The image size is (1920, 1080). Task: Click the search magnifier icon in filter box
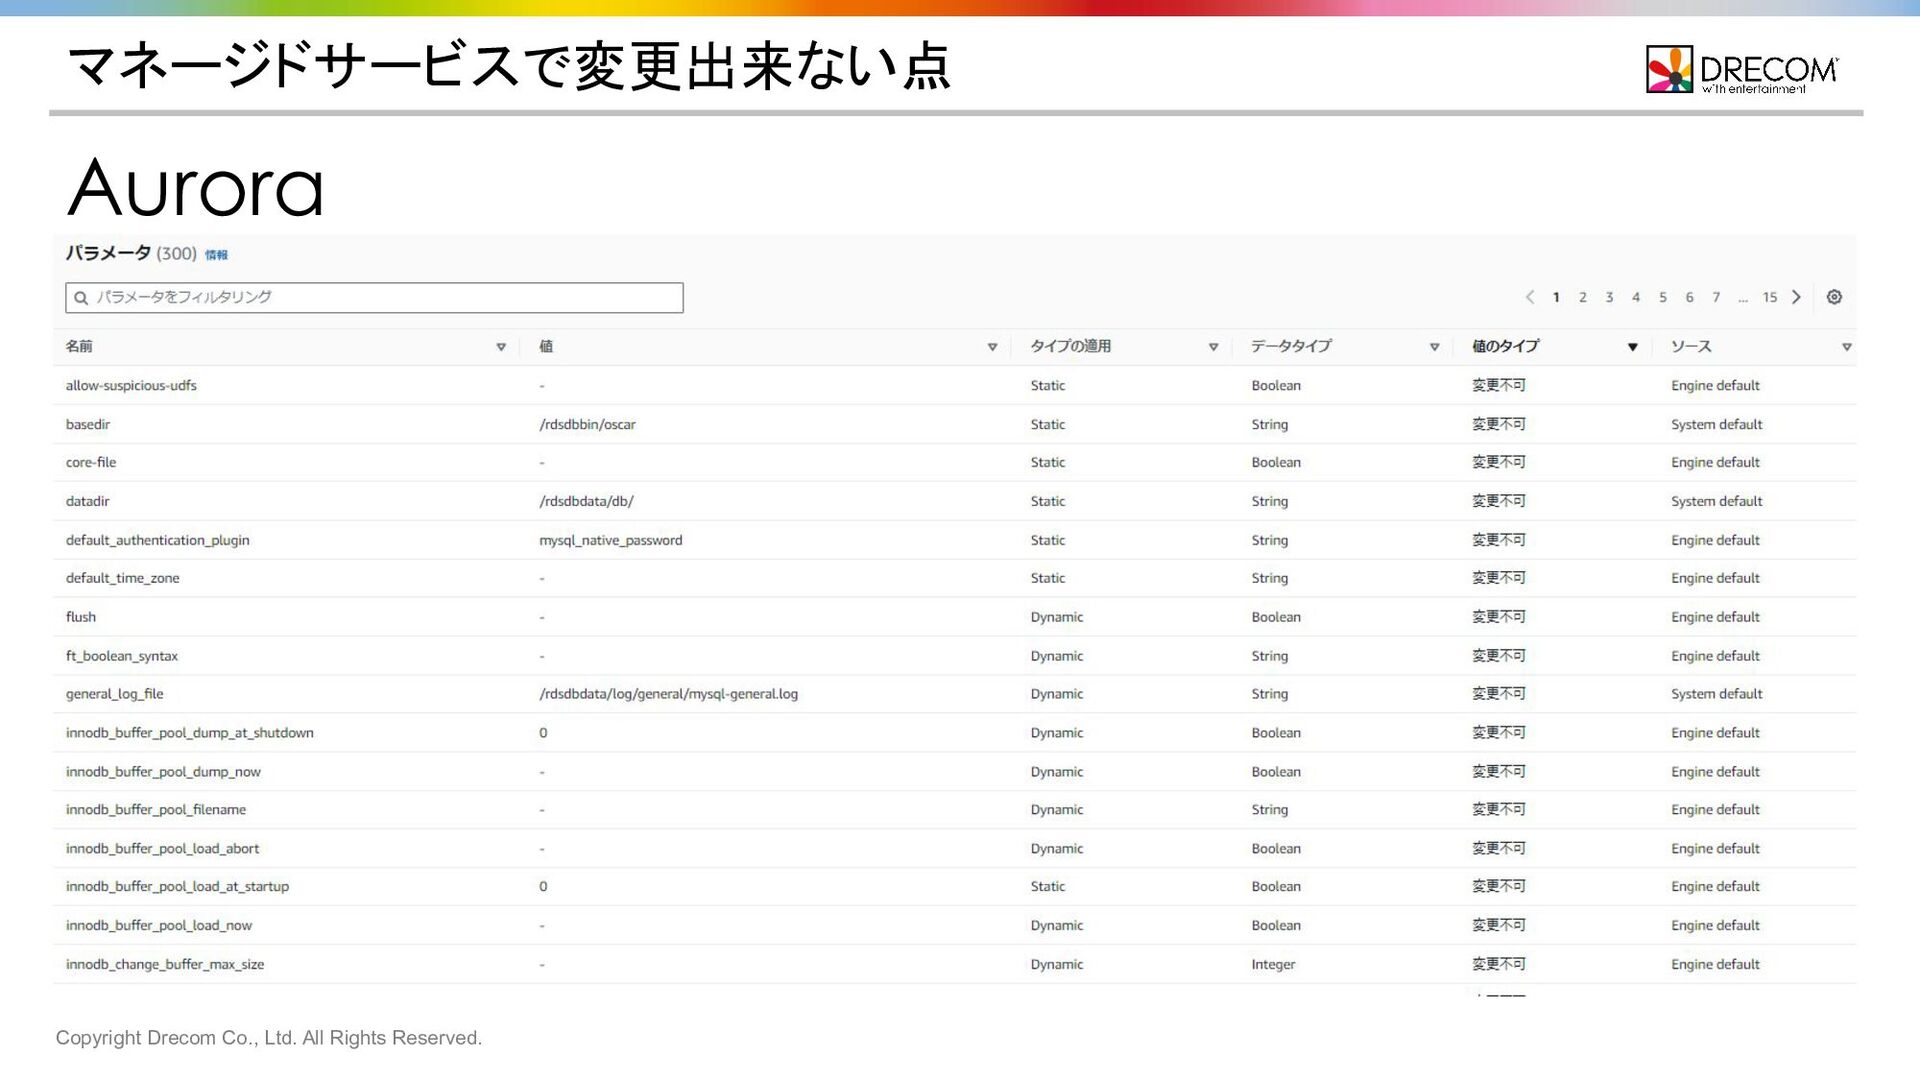tap(81, 298)
